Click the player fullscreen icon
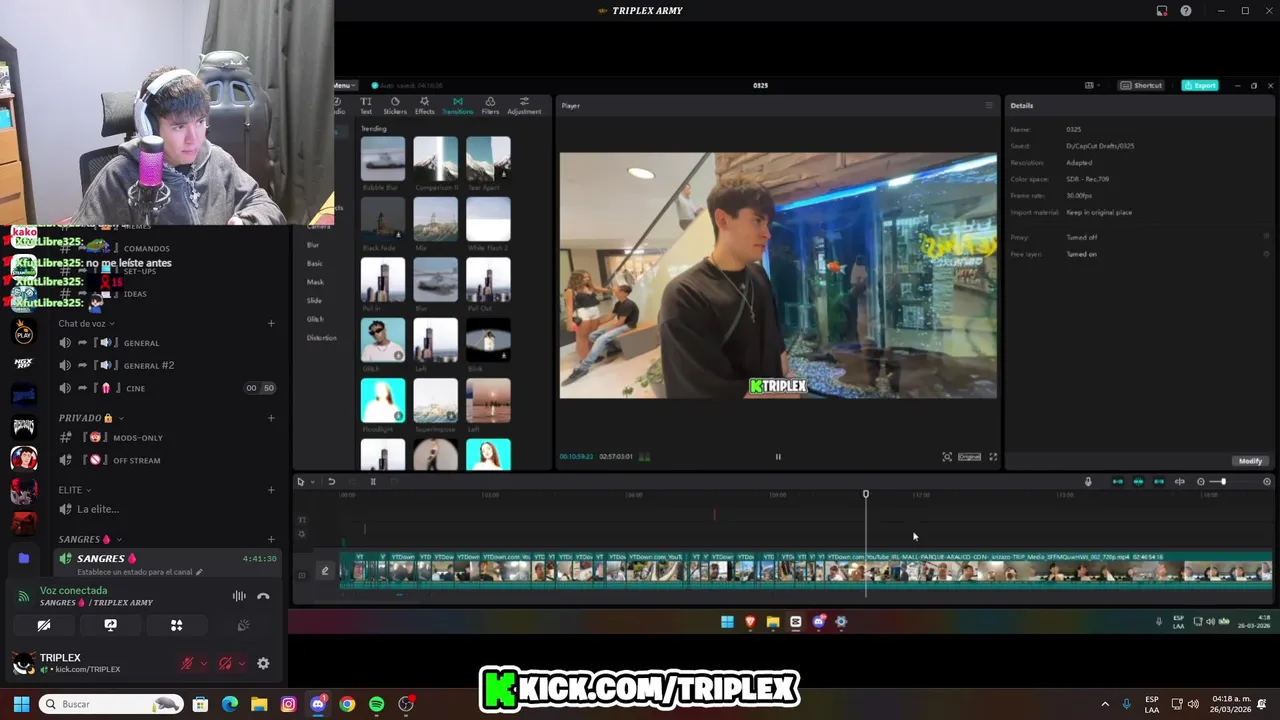This screenshot has width=1280, height=720. [x=993, y=457]
